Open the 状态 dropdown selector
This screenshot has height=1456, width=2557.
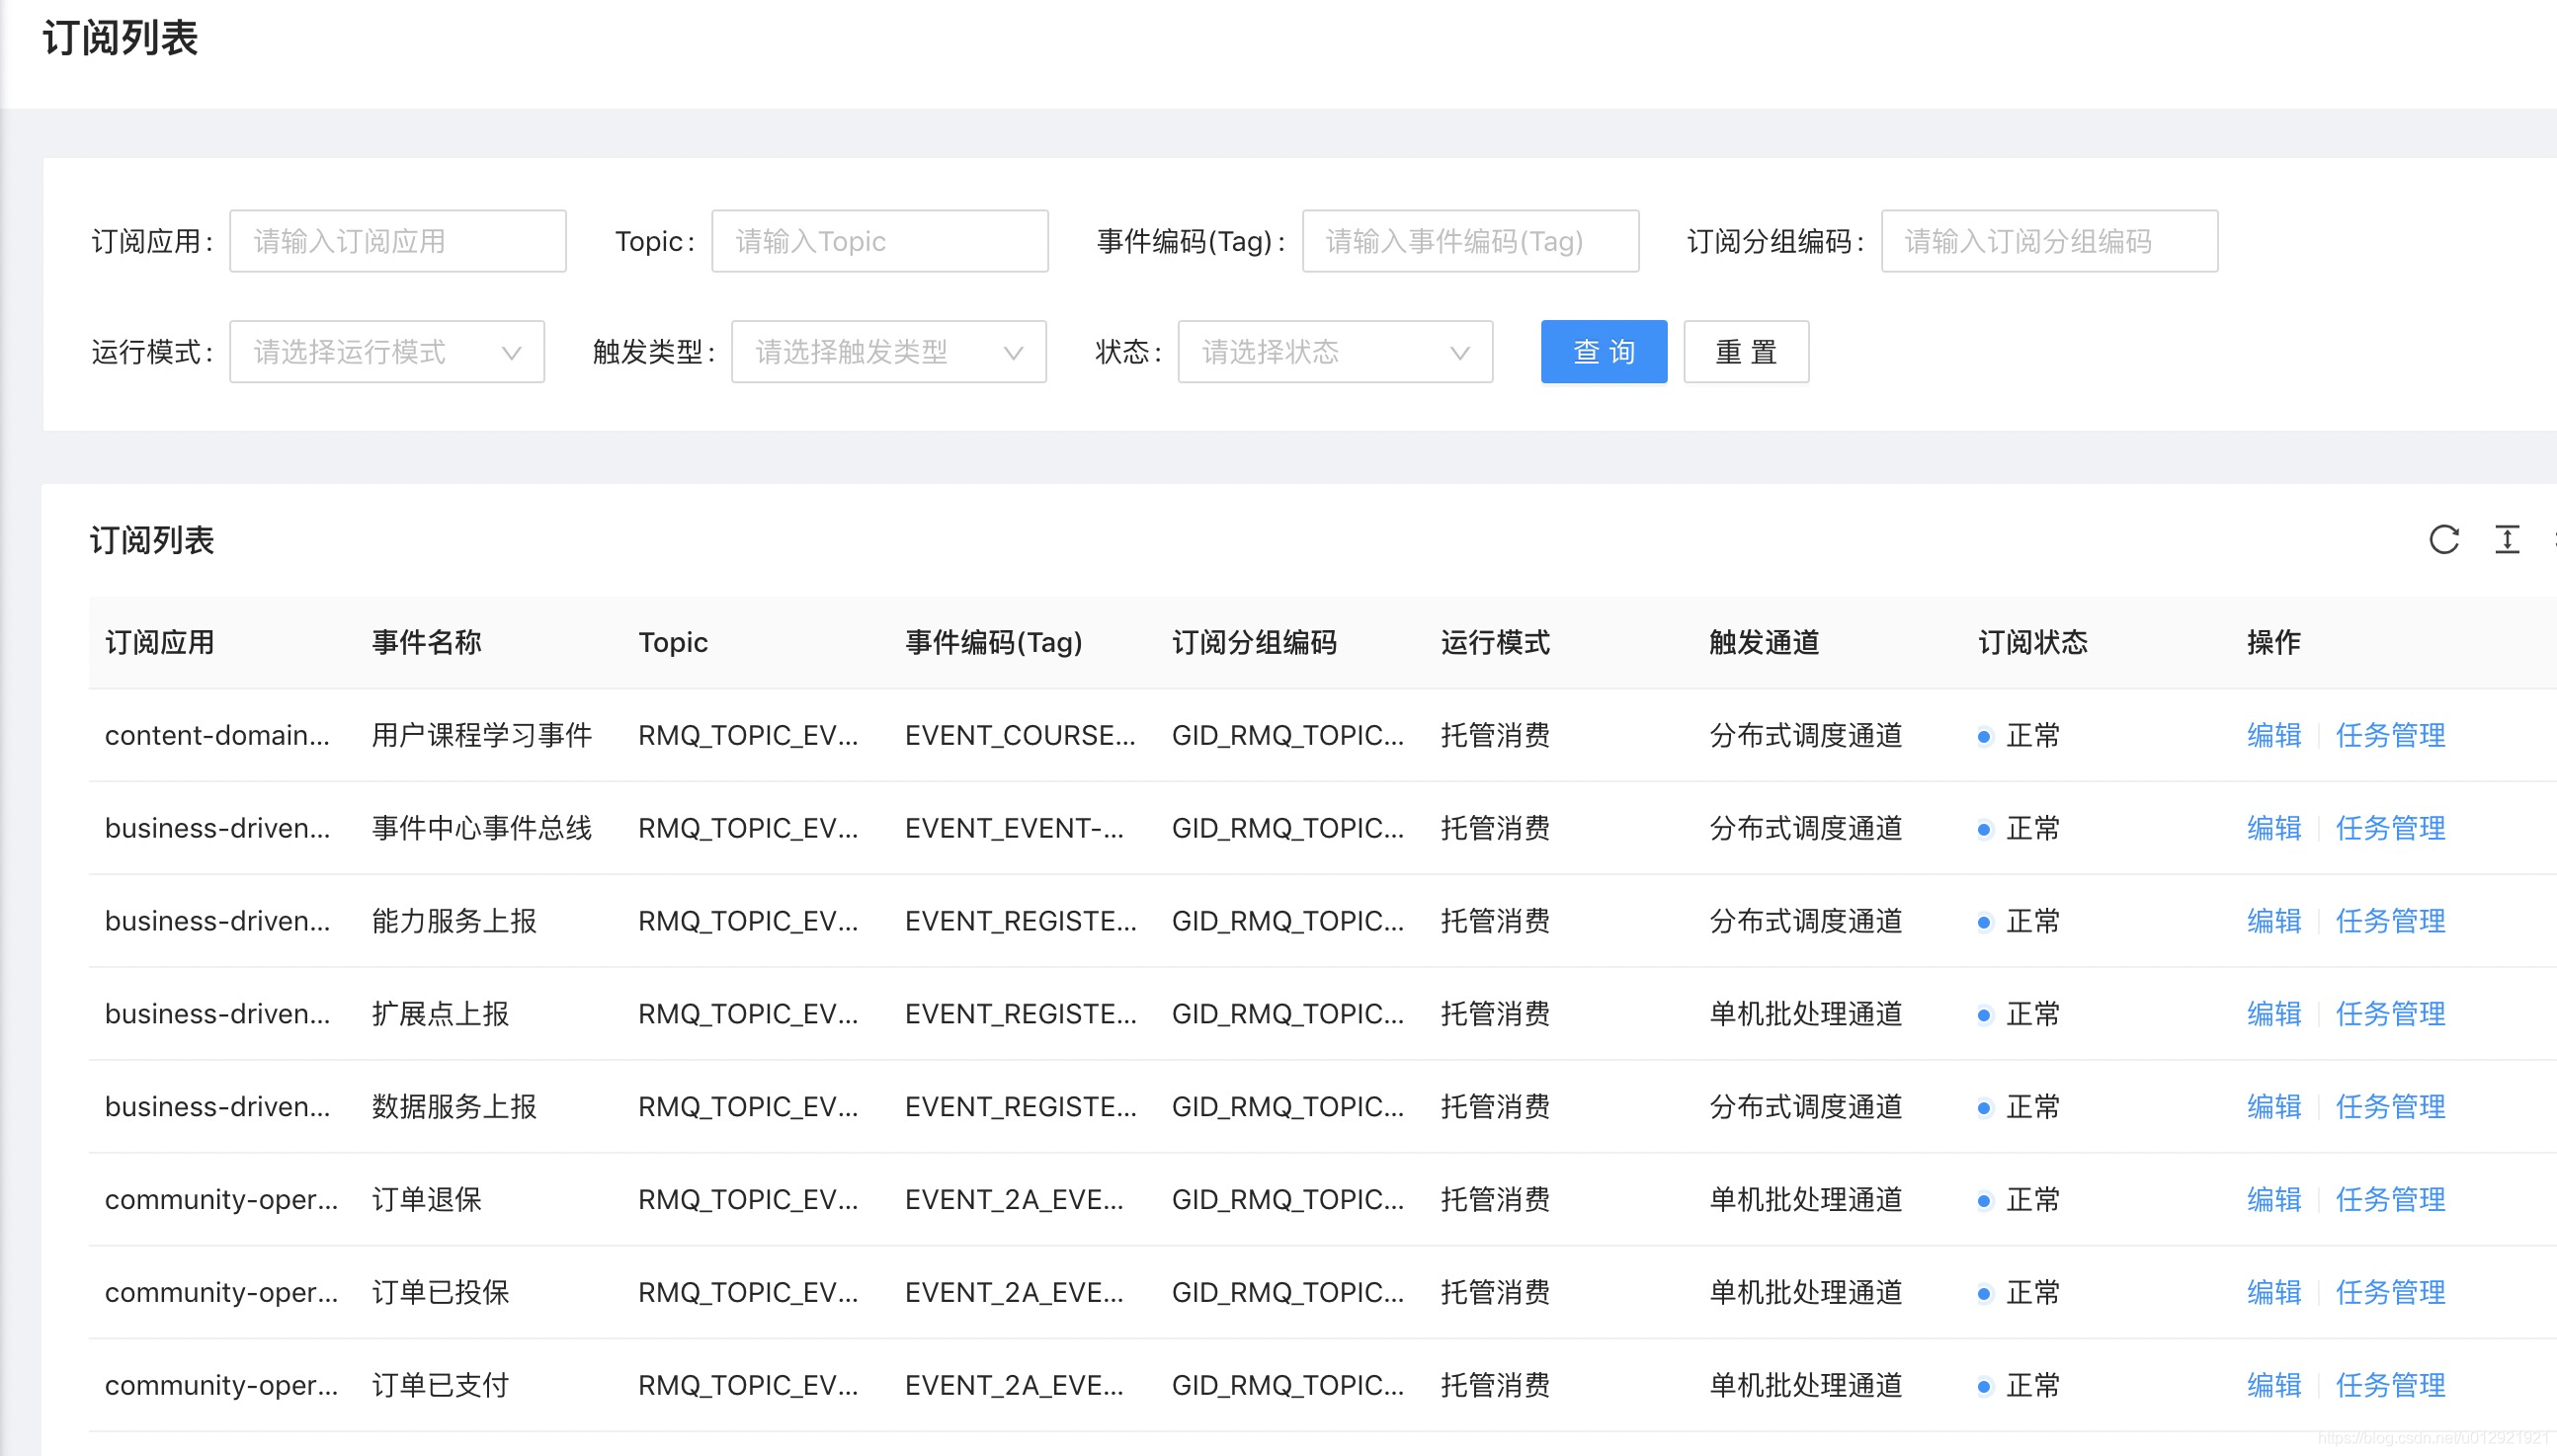(1334, 352)
